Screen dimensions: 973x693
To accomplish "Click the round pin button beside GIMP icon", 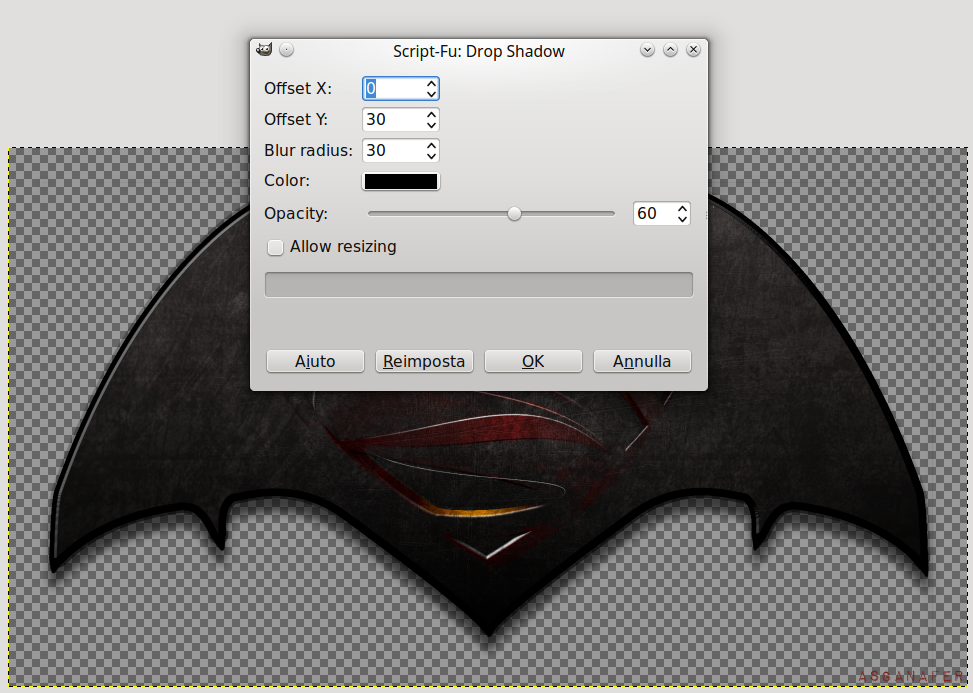I will pyautogui.click(x=286, y=50).
